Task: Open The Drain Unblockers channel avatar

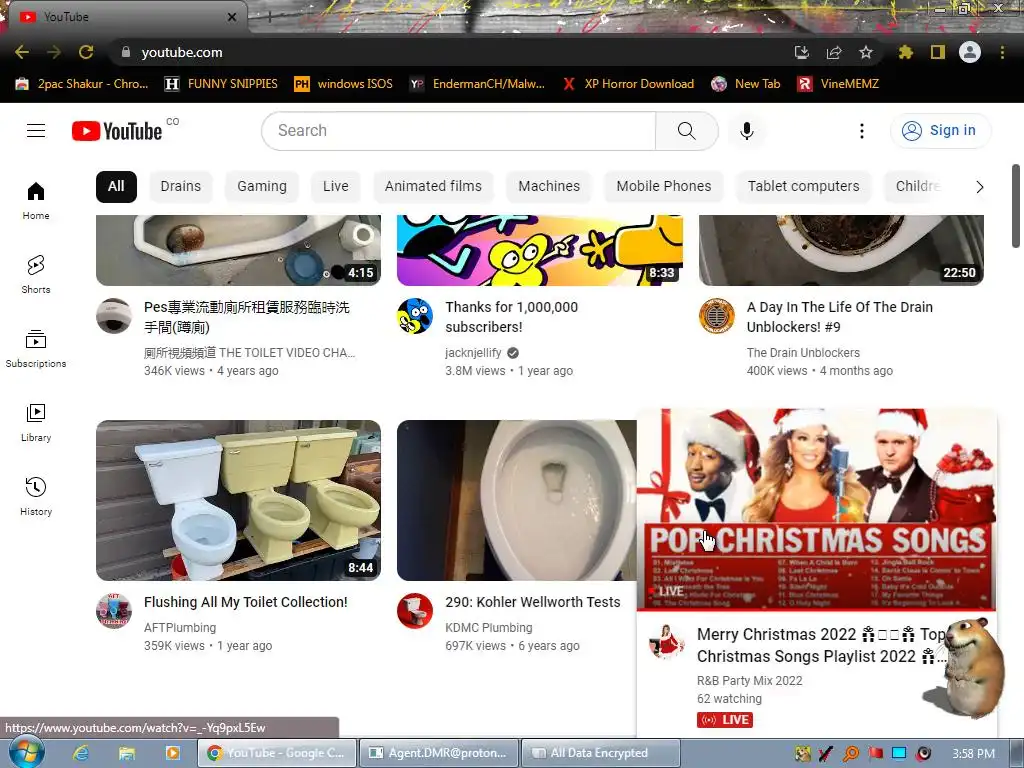Action: [x=716, y=316]
